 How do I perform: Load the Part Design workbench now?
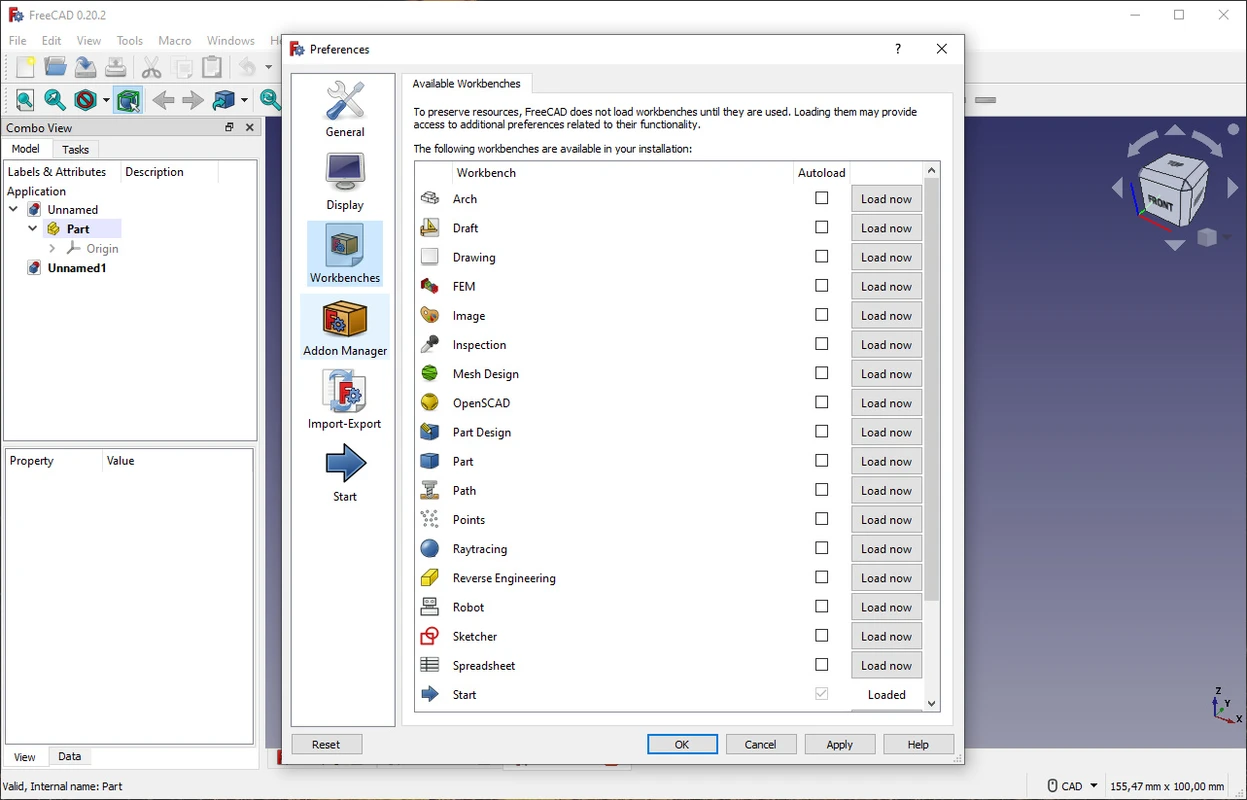886,432
